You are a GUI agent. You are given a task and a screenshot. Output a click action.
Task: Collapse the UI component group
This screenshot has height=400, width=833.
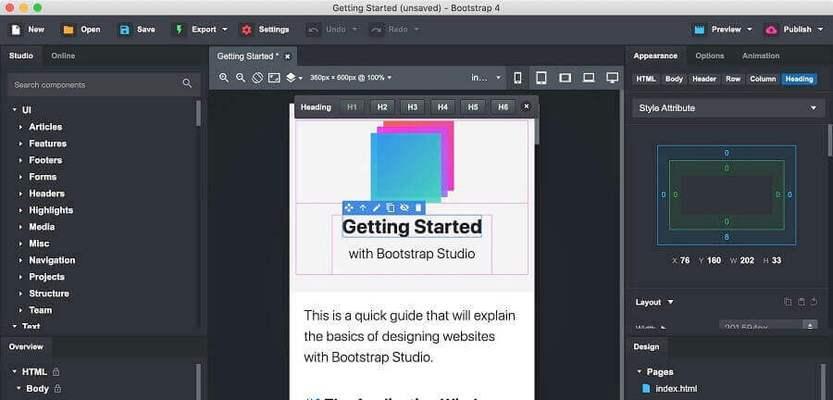(x=14, y=110)
